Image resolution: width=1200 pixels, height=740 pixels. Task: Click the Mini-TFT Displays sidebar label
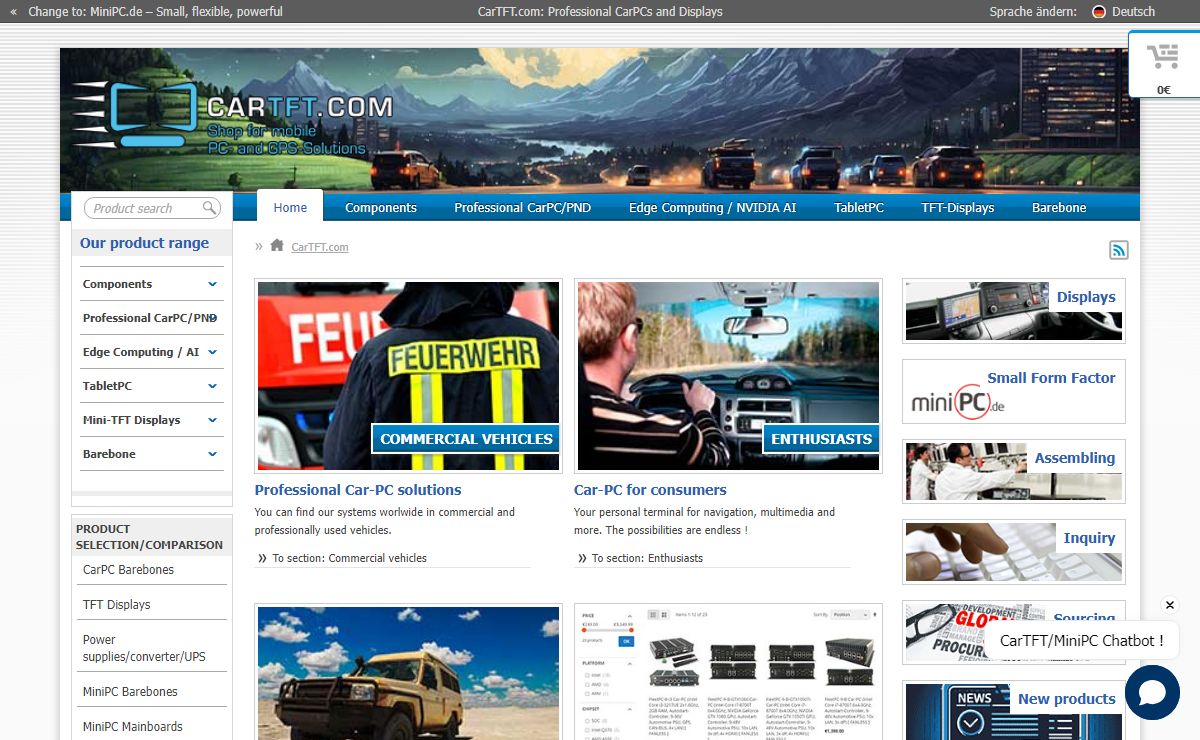click(131, 420)
